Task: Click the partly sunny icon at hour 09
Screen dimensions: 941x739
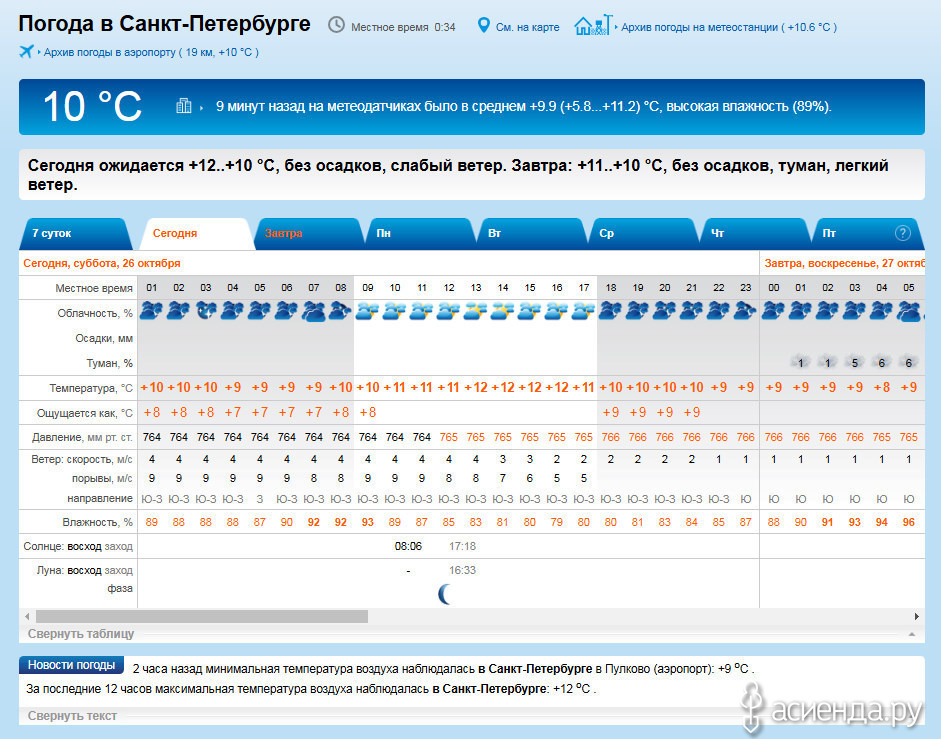Action: click(x=367, y=311)
